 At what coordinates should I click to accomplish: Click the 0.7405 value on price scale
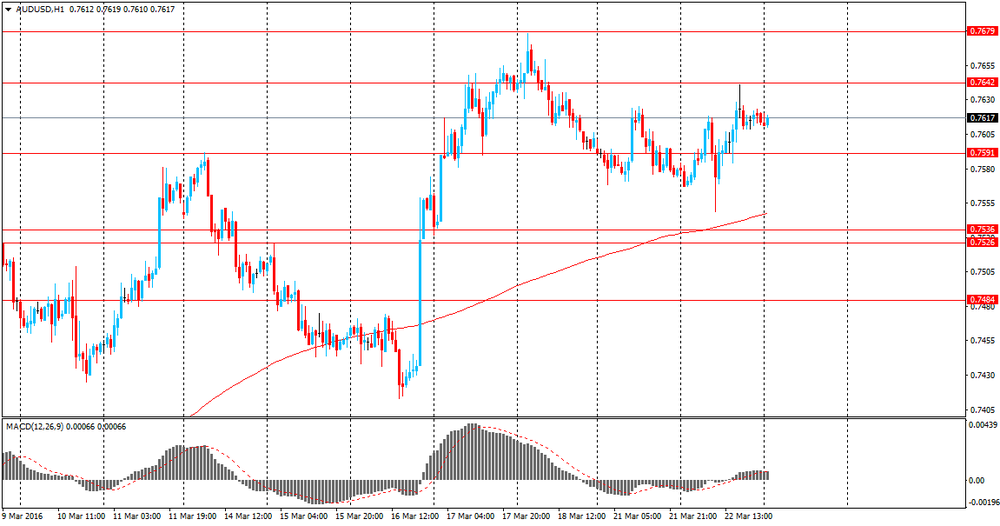(x=982, y=410)
